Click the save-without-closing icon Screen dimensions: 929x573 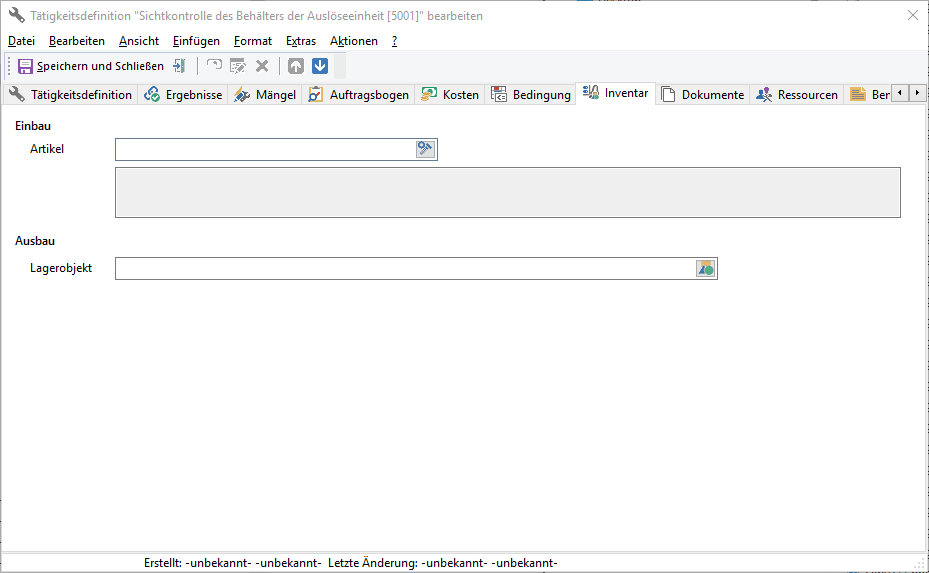pyautogui.click(x=180, y=66)
